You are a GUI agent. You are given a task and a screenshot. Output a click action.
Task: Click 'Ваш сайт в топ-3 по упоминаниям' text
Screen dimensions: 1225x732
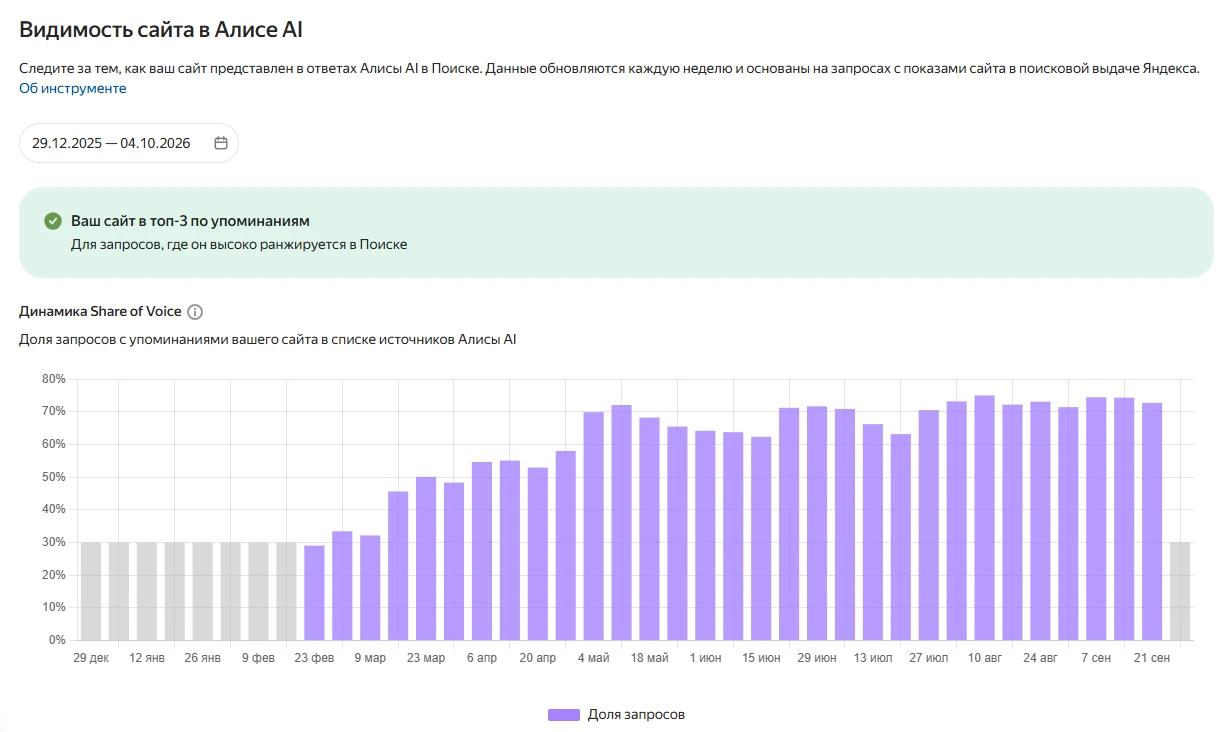[x=190, y=221]
